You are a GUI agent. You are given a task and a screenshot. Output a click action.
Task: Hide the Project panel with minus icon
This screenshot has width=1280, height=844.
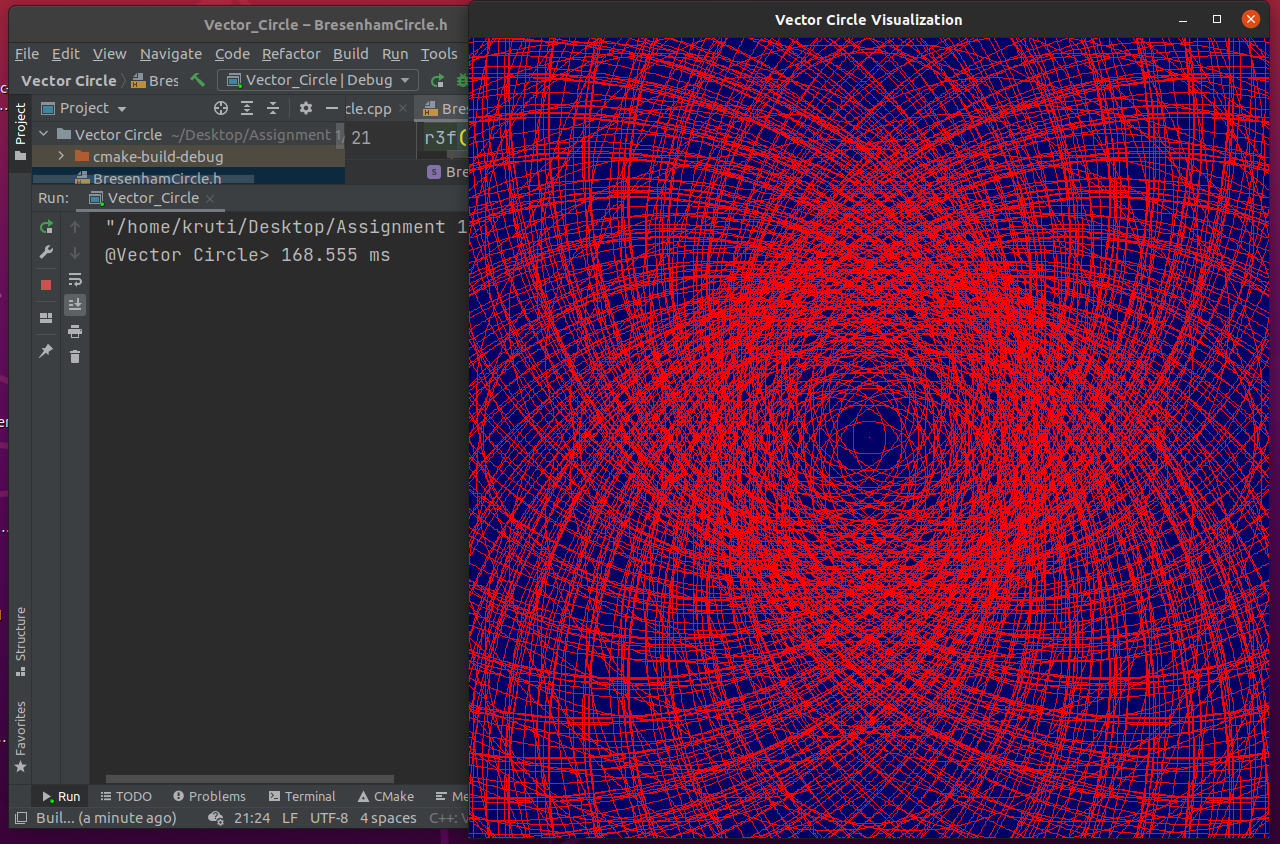(x=332, y=108)
